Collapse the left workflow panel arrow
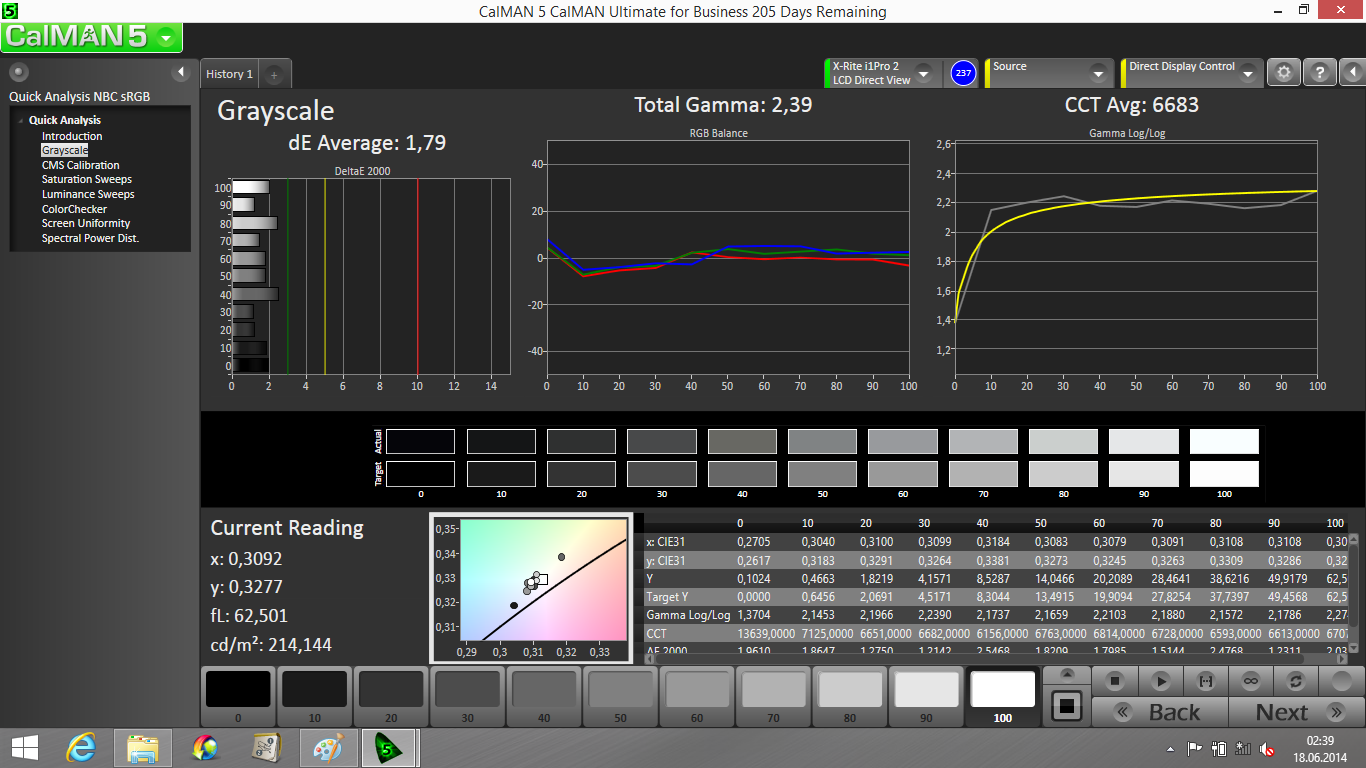Viewport: 1366px width, 768px height. pos(181,72)
